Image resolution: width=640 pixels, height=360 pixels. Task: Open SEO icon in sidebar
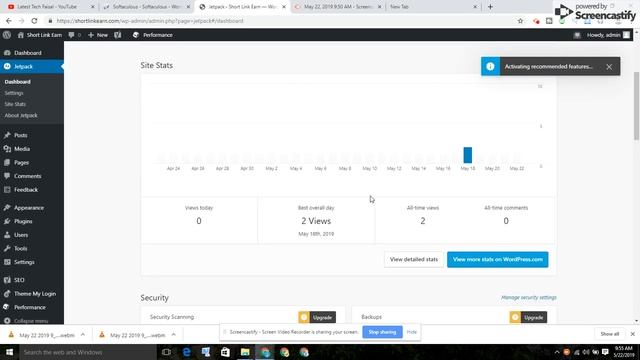point(7,280)
